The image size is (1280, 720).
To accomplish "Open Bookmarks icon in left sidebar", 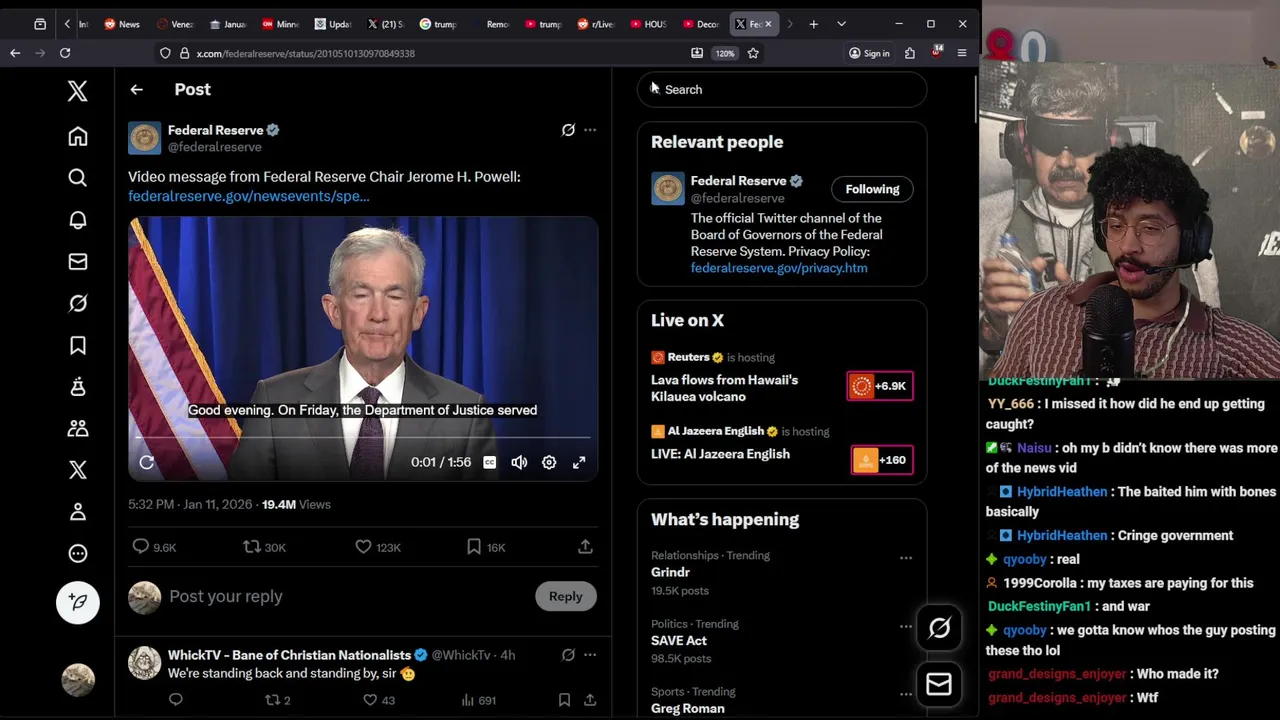I will click(77, 345).
